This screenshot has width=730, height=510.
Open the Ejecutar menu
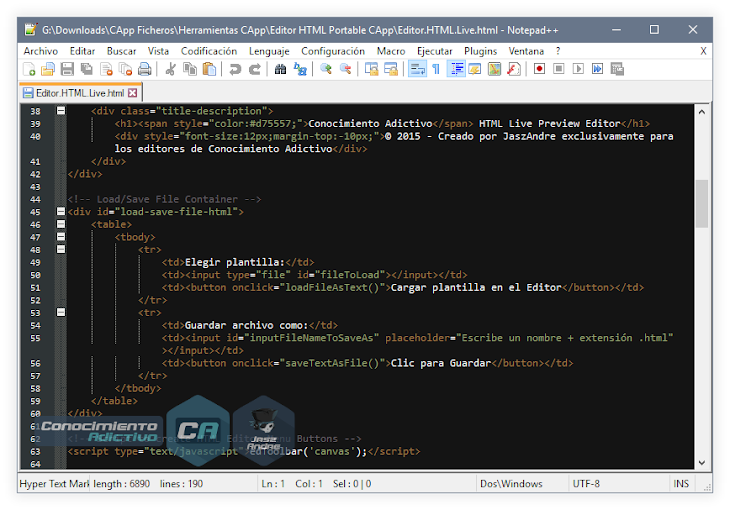[435, 51]
